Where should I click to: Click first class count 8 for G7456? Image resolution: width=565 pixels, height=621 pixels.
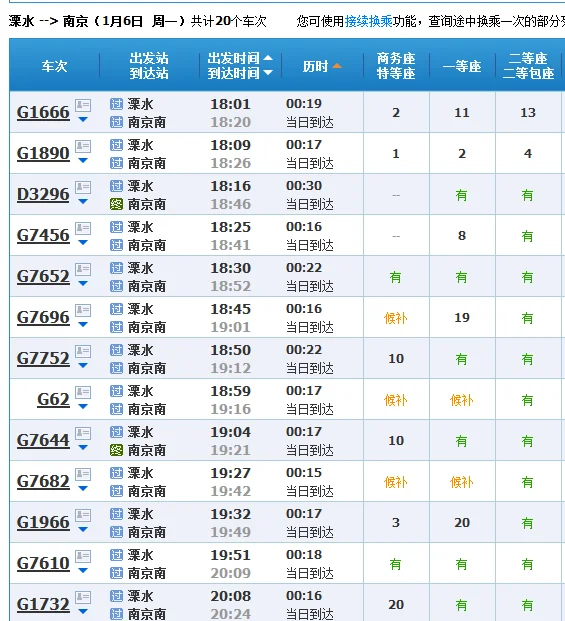(x=462, y=236)
